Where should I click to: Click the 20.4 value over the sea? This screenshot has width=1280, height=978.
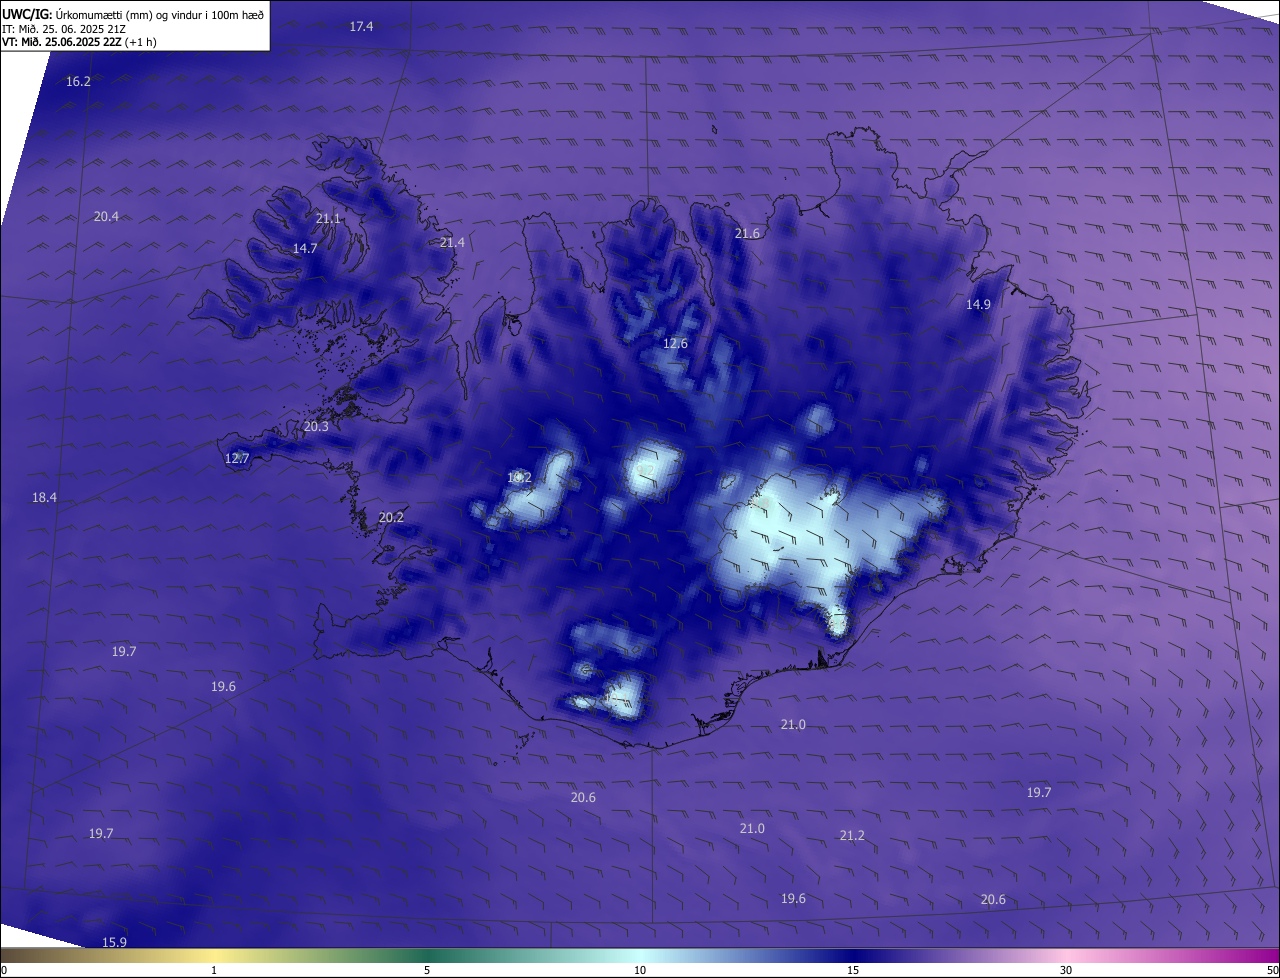pyautogui.click(x=106, y=216)
